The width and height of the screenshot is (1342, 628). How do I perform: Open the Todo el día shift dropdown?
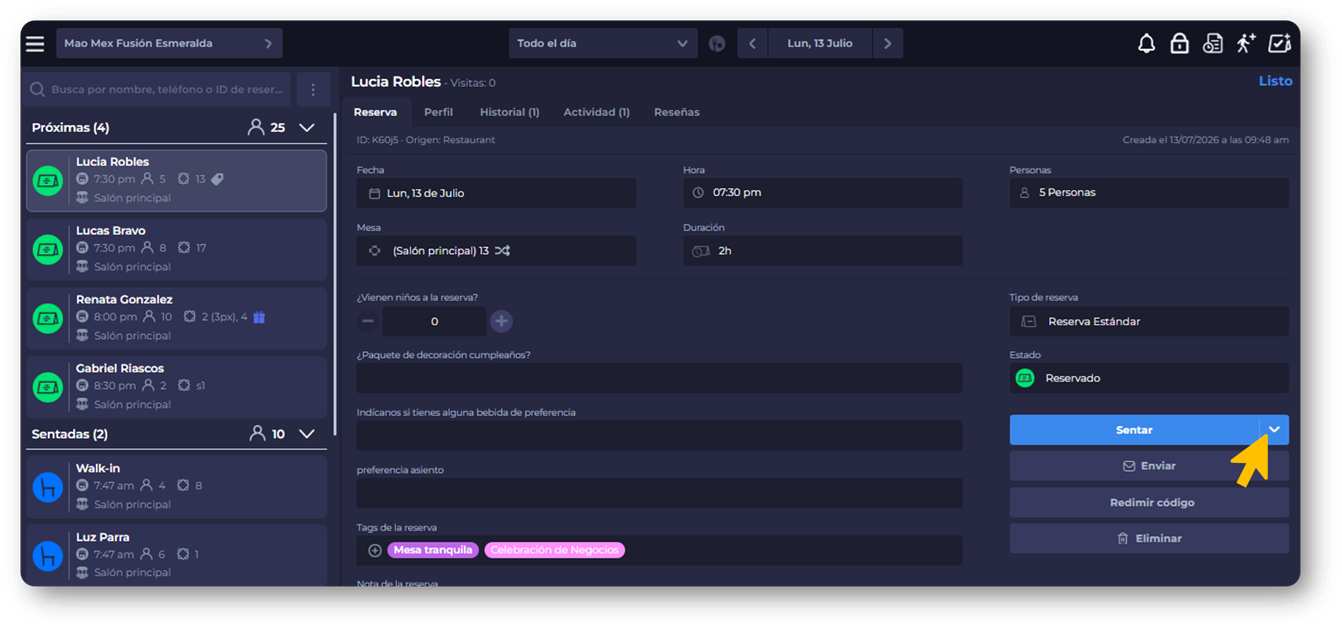click(602, 44)
